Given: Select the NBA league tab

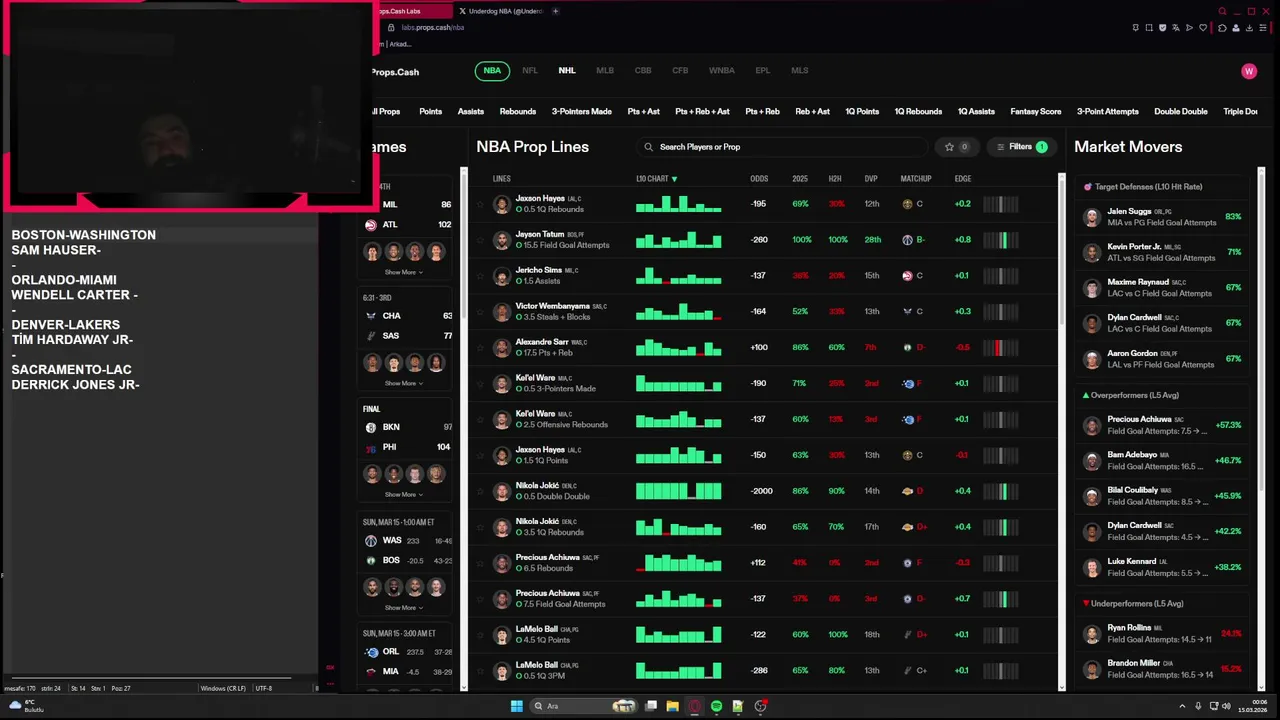Looking at the screenshot, I should tap(492, 71).
